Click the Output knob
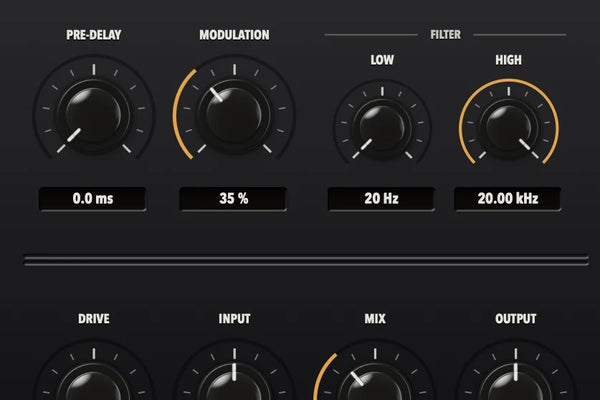Viewport: 600px width, 400px height. [x=515, y=383]
